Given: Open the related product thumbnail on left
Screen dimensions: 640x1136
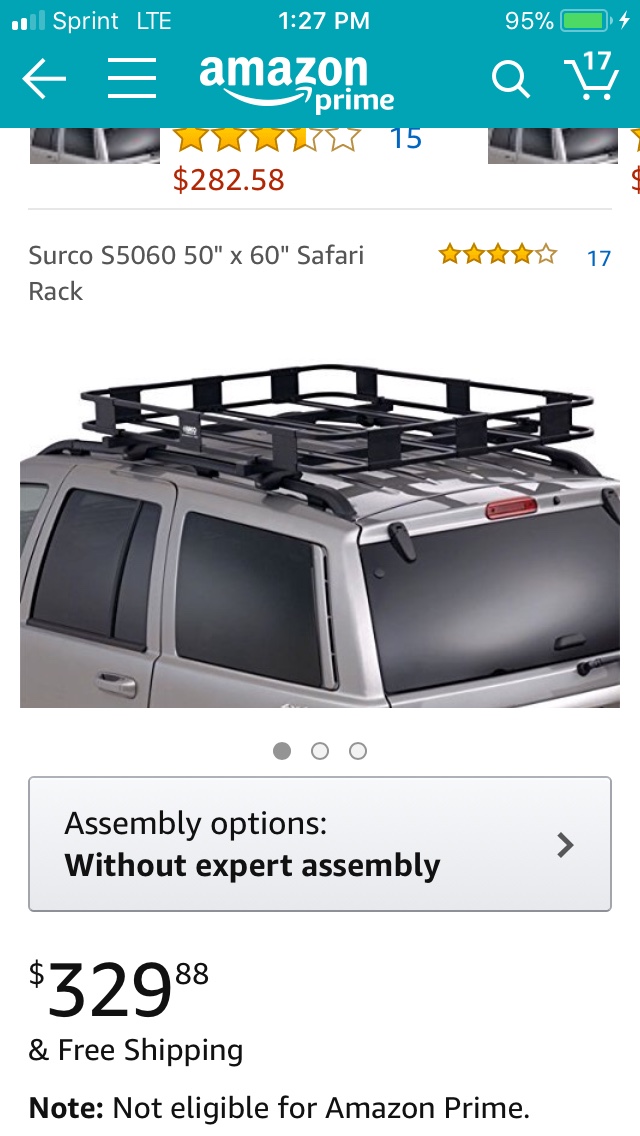Looking at the screenshot, I should (x=95, y=146).
